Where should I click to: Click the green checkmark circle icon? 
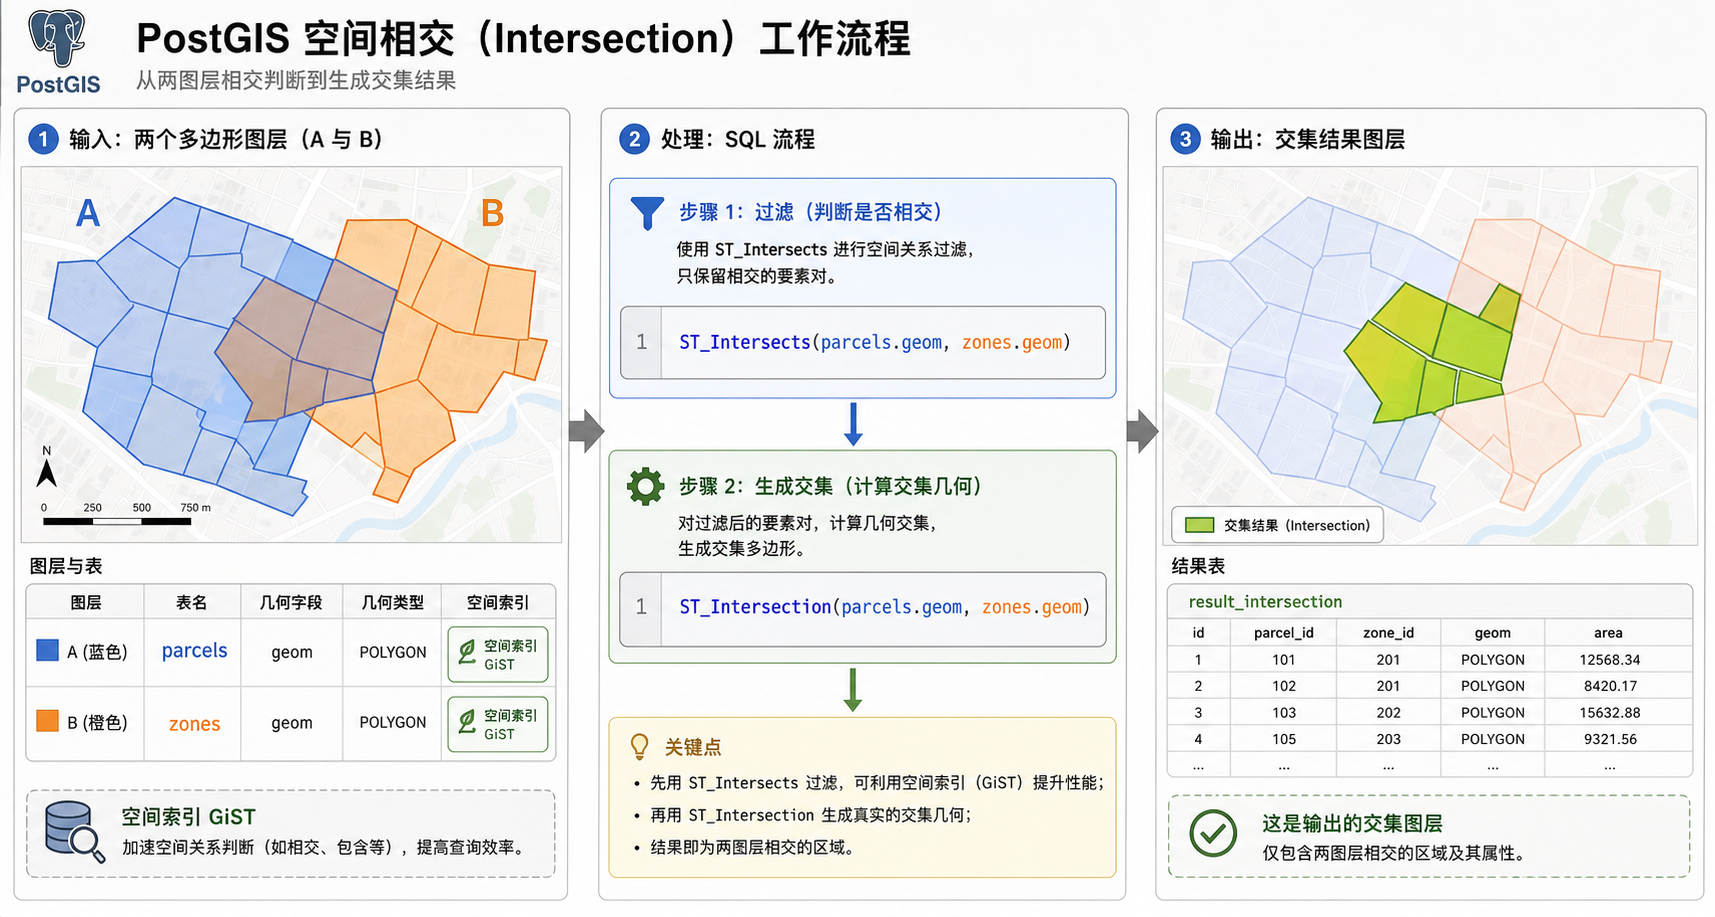point(1213,833)
